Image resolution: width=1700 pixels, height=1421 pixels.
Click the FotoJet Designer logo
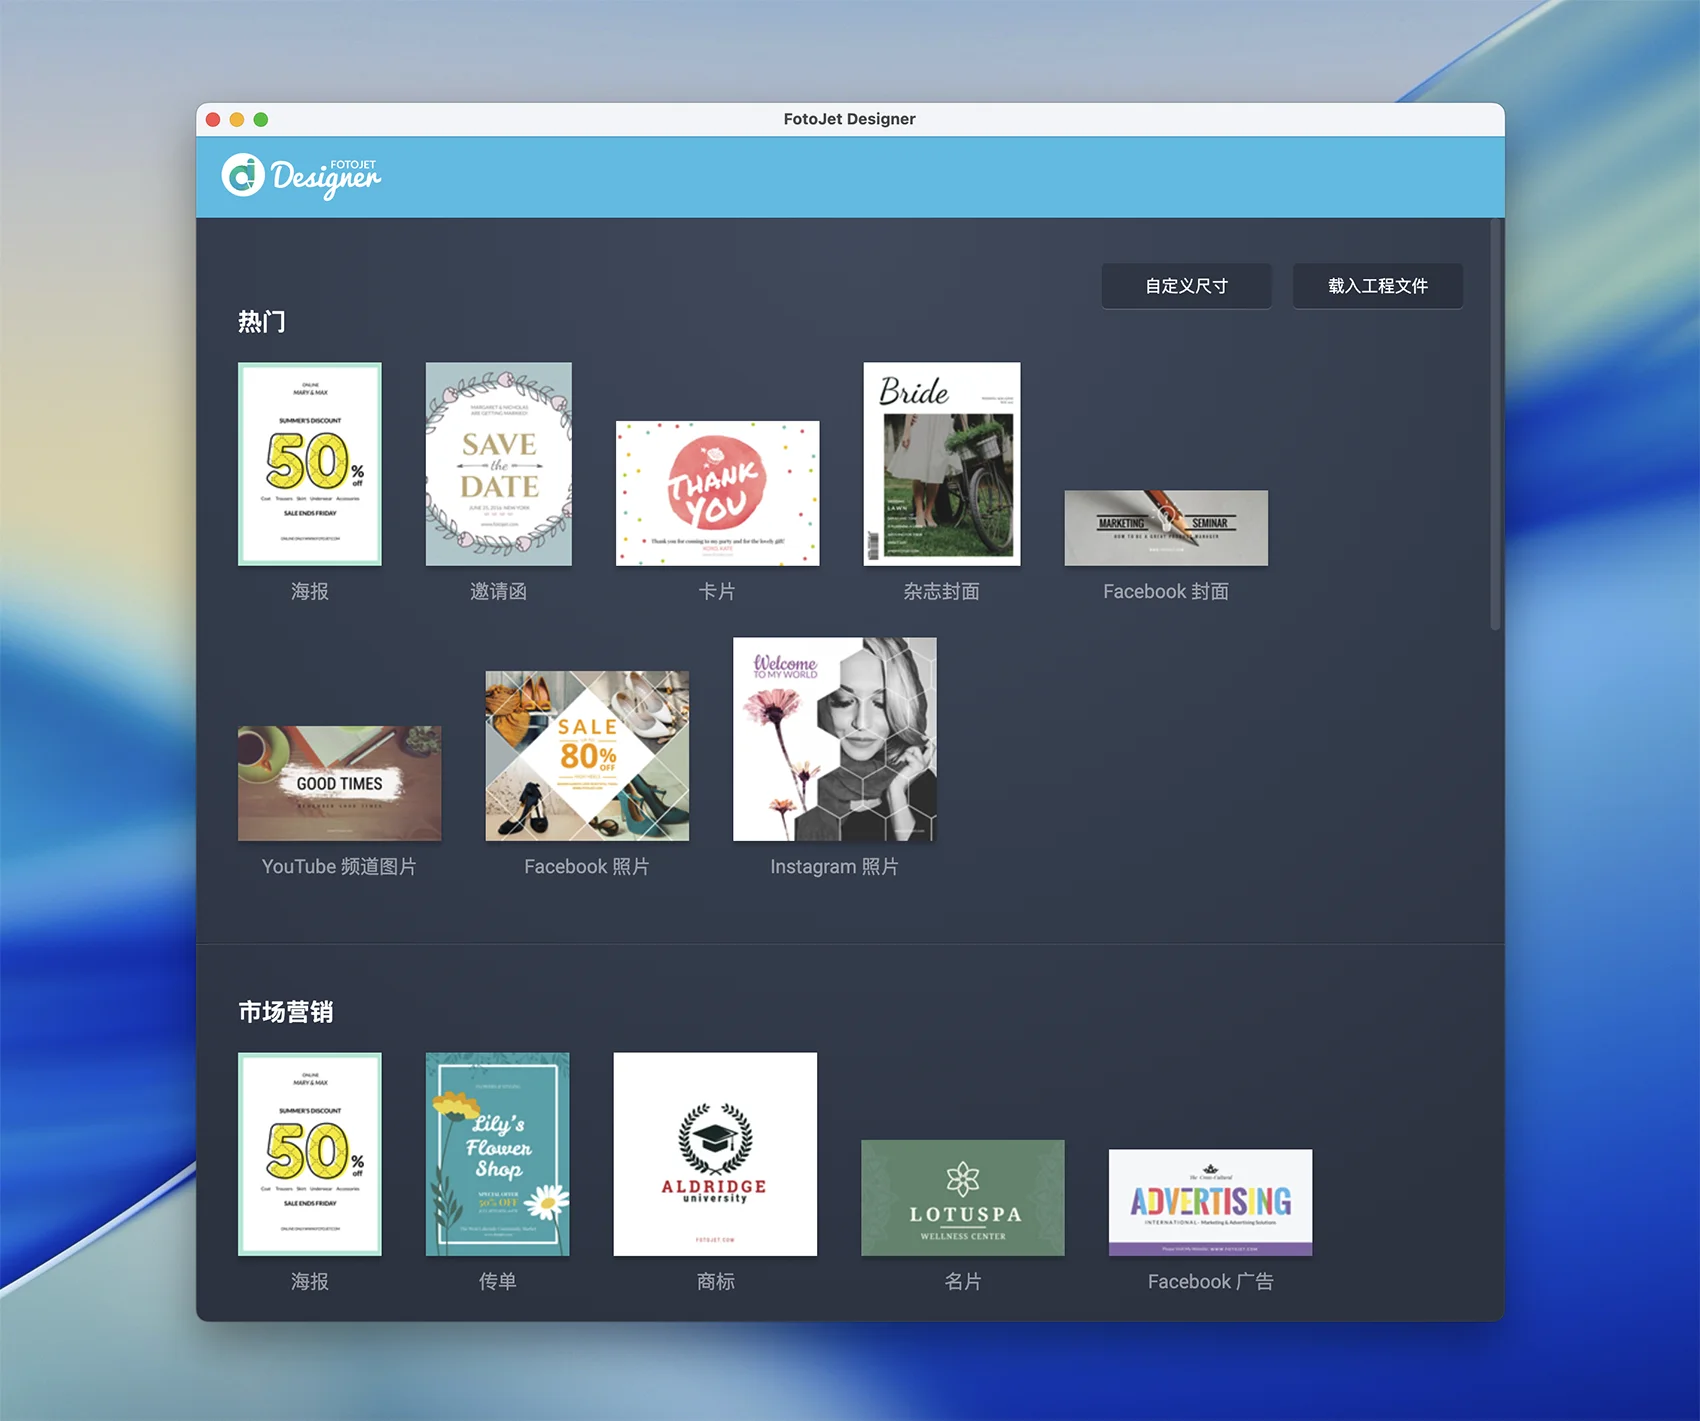pyautogui.click(x=300, y=176)
